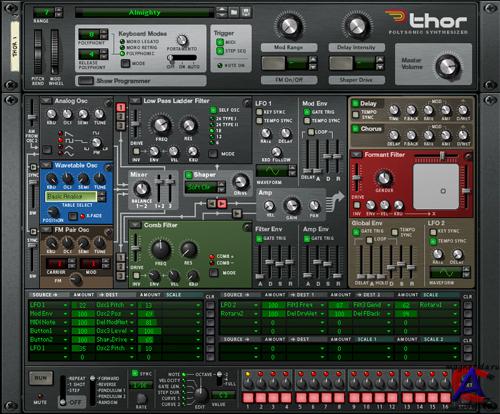Toggle the Chorus effect on/off
The image size is (500, 414).
[355, 128]
